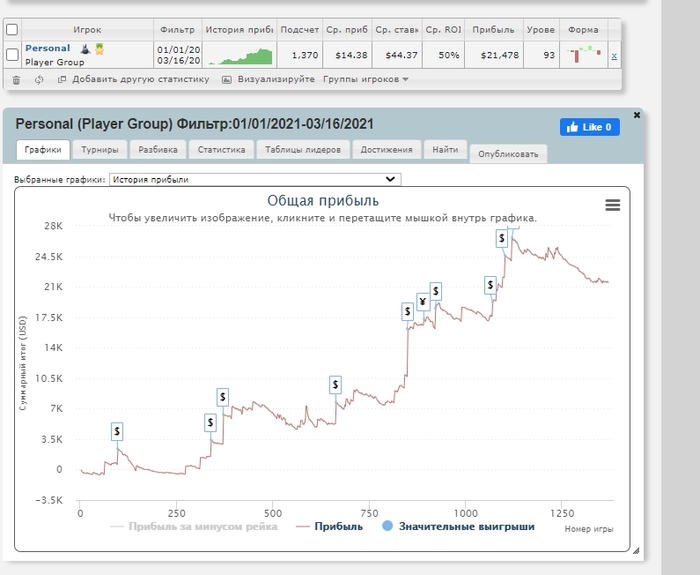Click the Общая прибыль chart title
Image resolution: width=700 pixels, height=575 pixels.
[x=323, y=200]
